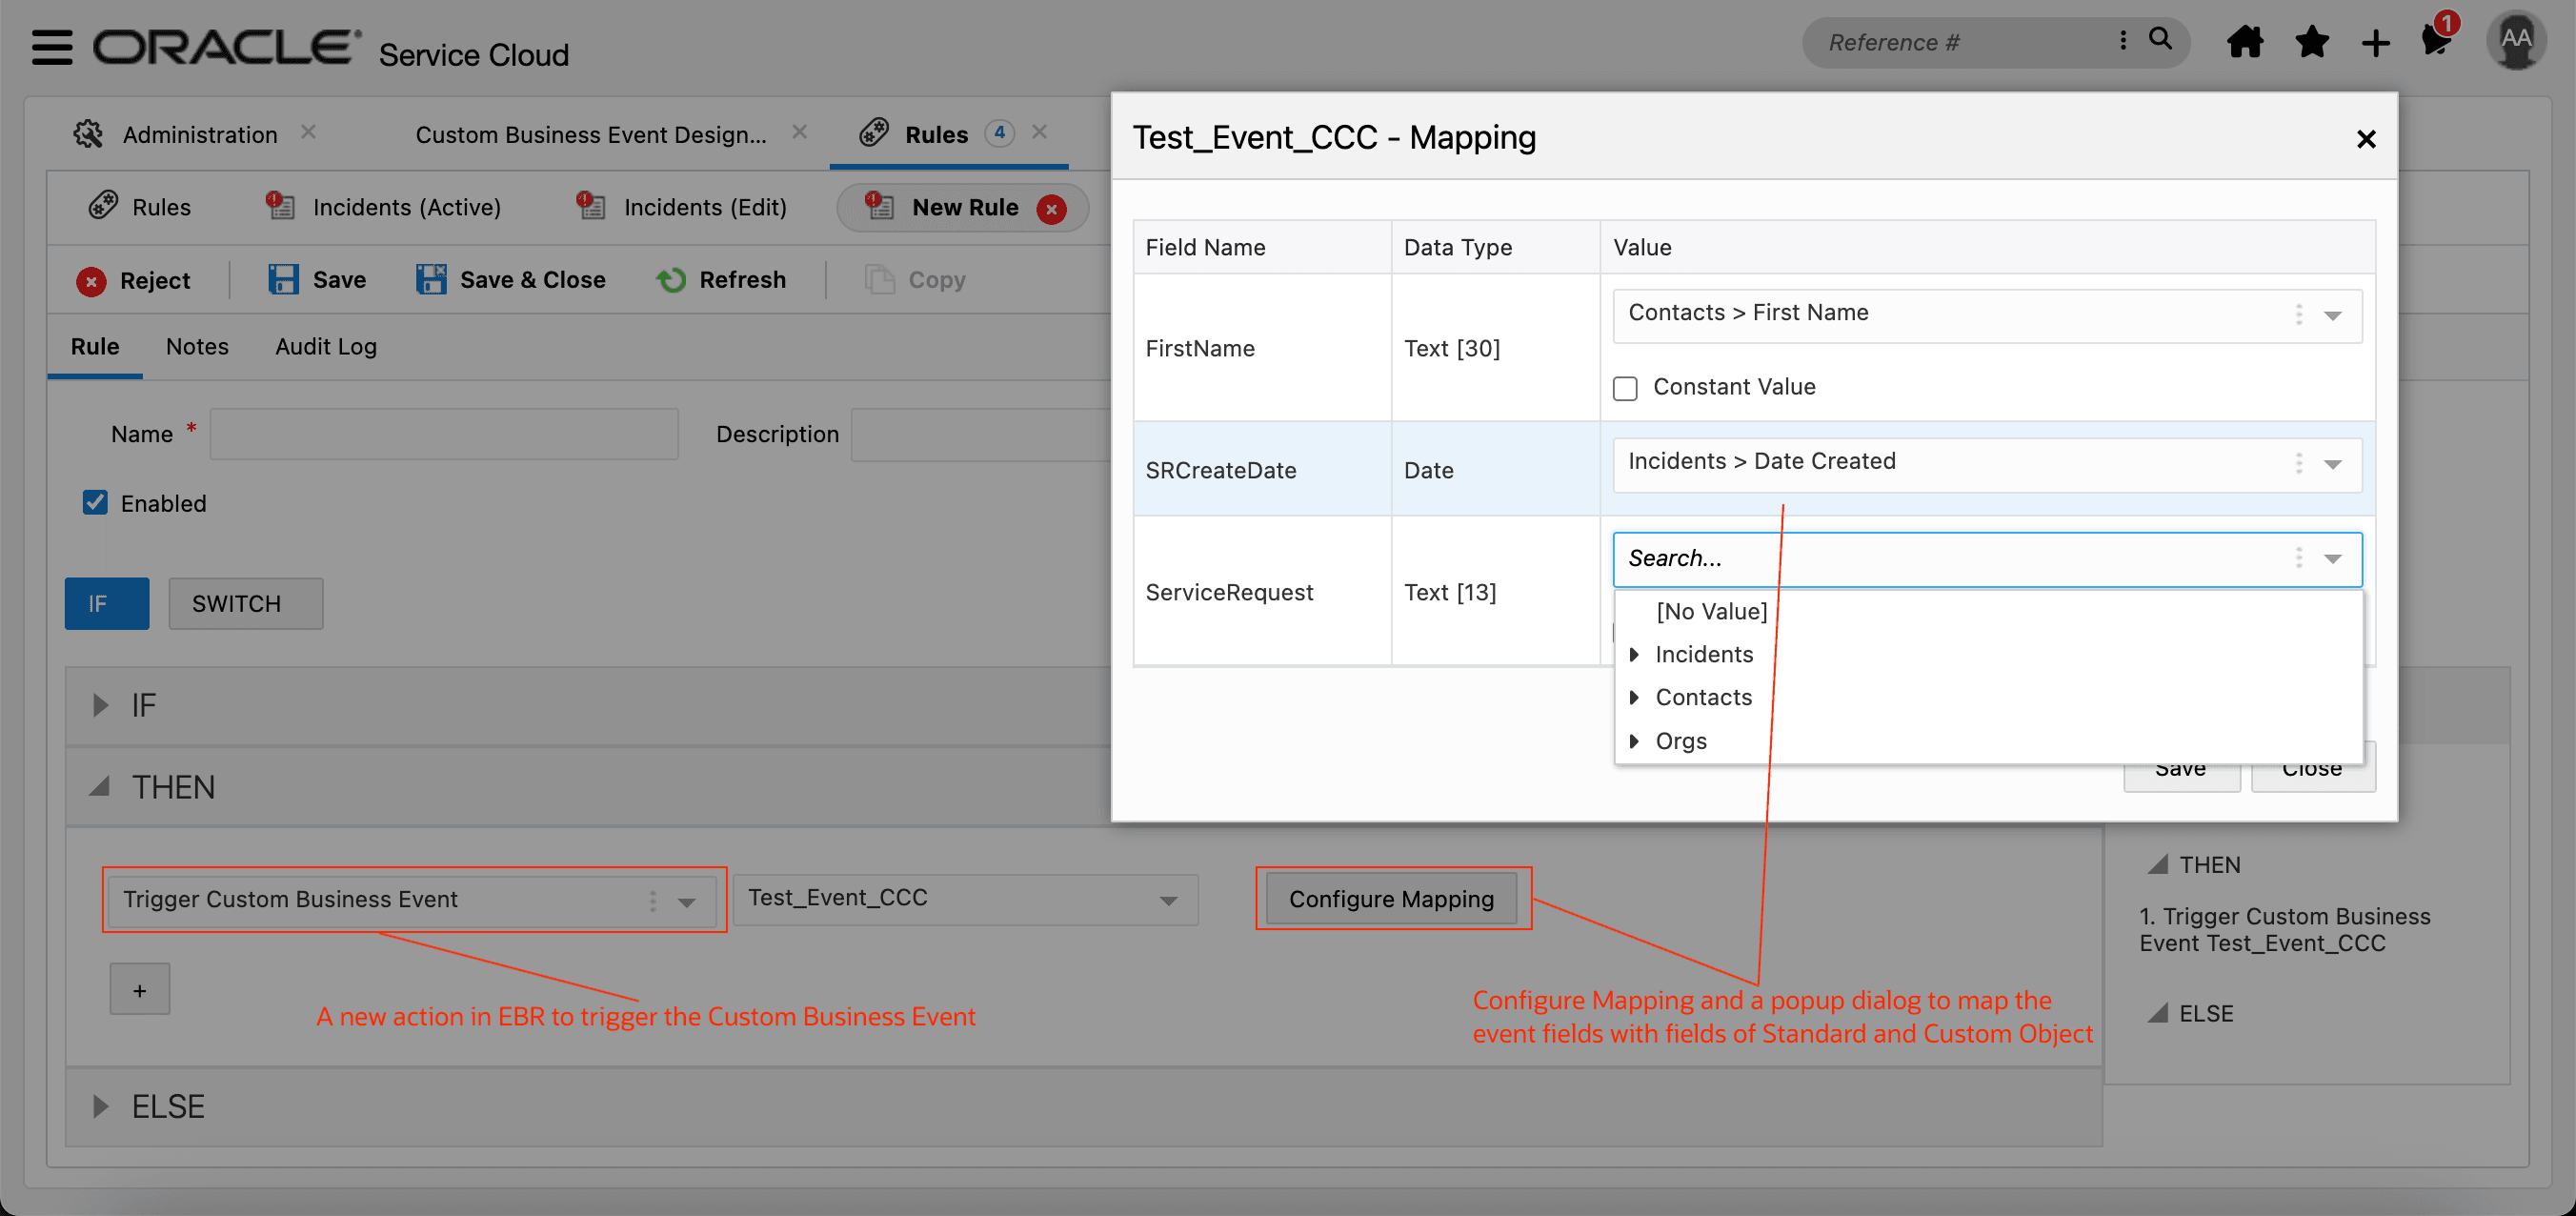Uncheck the Enabled checkbox
This screenshot has width=2576, height=1216.
pos(95,502)
